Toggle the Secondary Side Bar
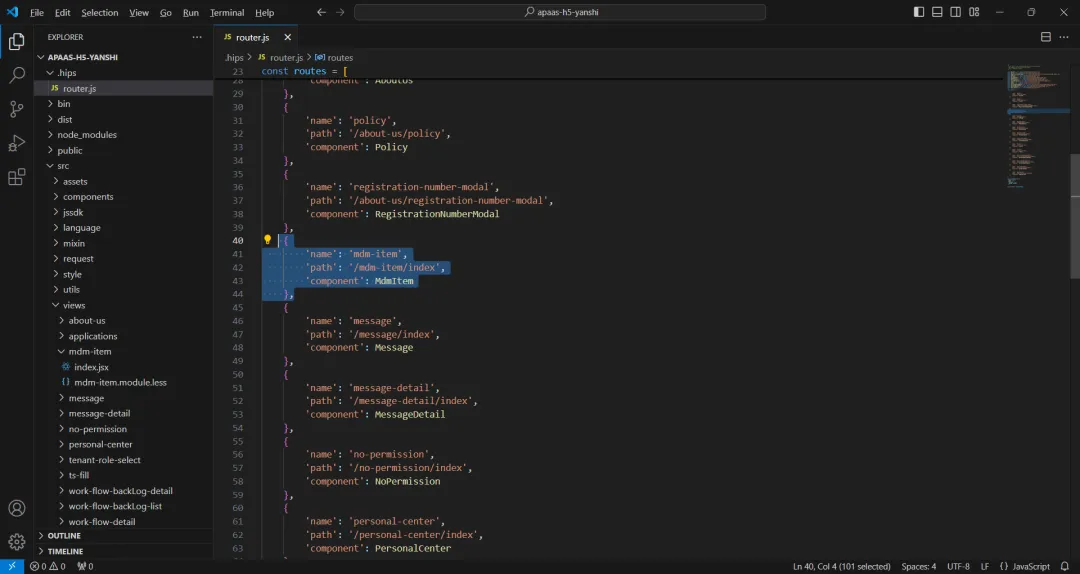The height and width of the screenshot is (574, 1080). click(955, 12)
